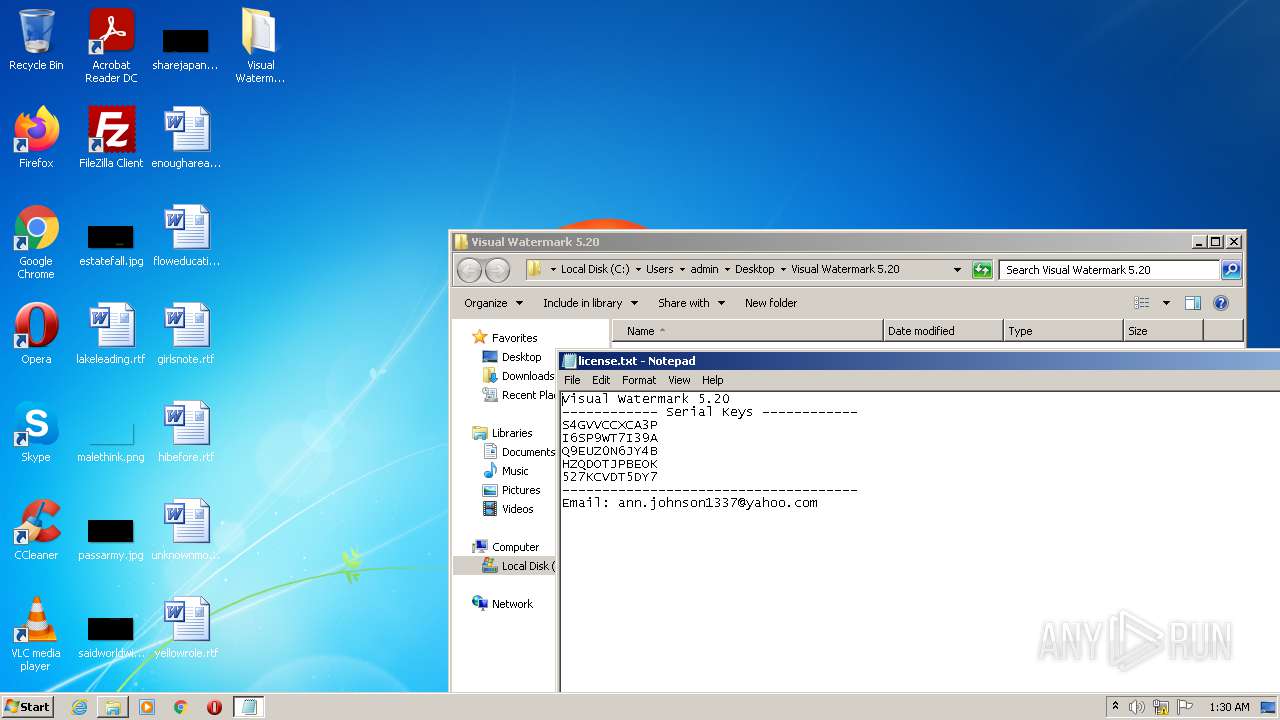Screen dimensions: 1280x720
Task: Launch Google Chrome desktop shortcut
Action: point(36,241)
